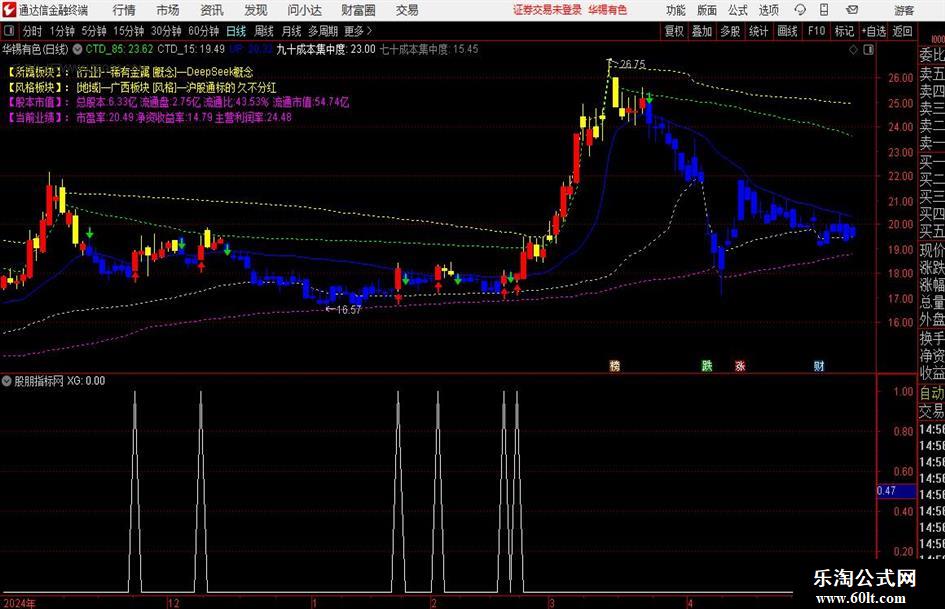Image resolution: width=945 pixels, height=609 pixels.
Task: Expand main chart indicator dropdown next to 华锡有色(日线)
Action: (x=77, y=49)
